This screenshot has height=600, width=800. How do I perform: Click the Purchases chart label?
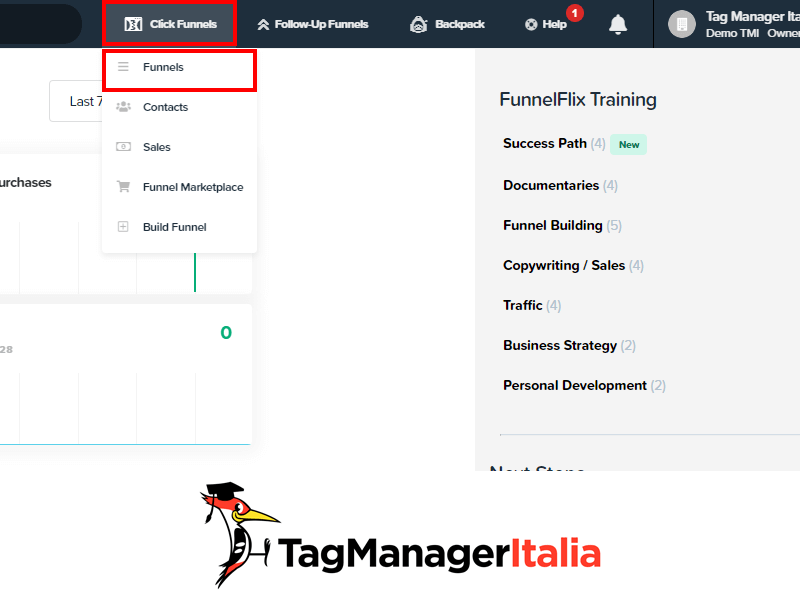pos(26,183)
